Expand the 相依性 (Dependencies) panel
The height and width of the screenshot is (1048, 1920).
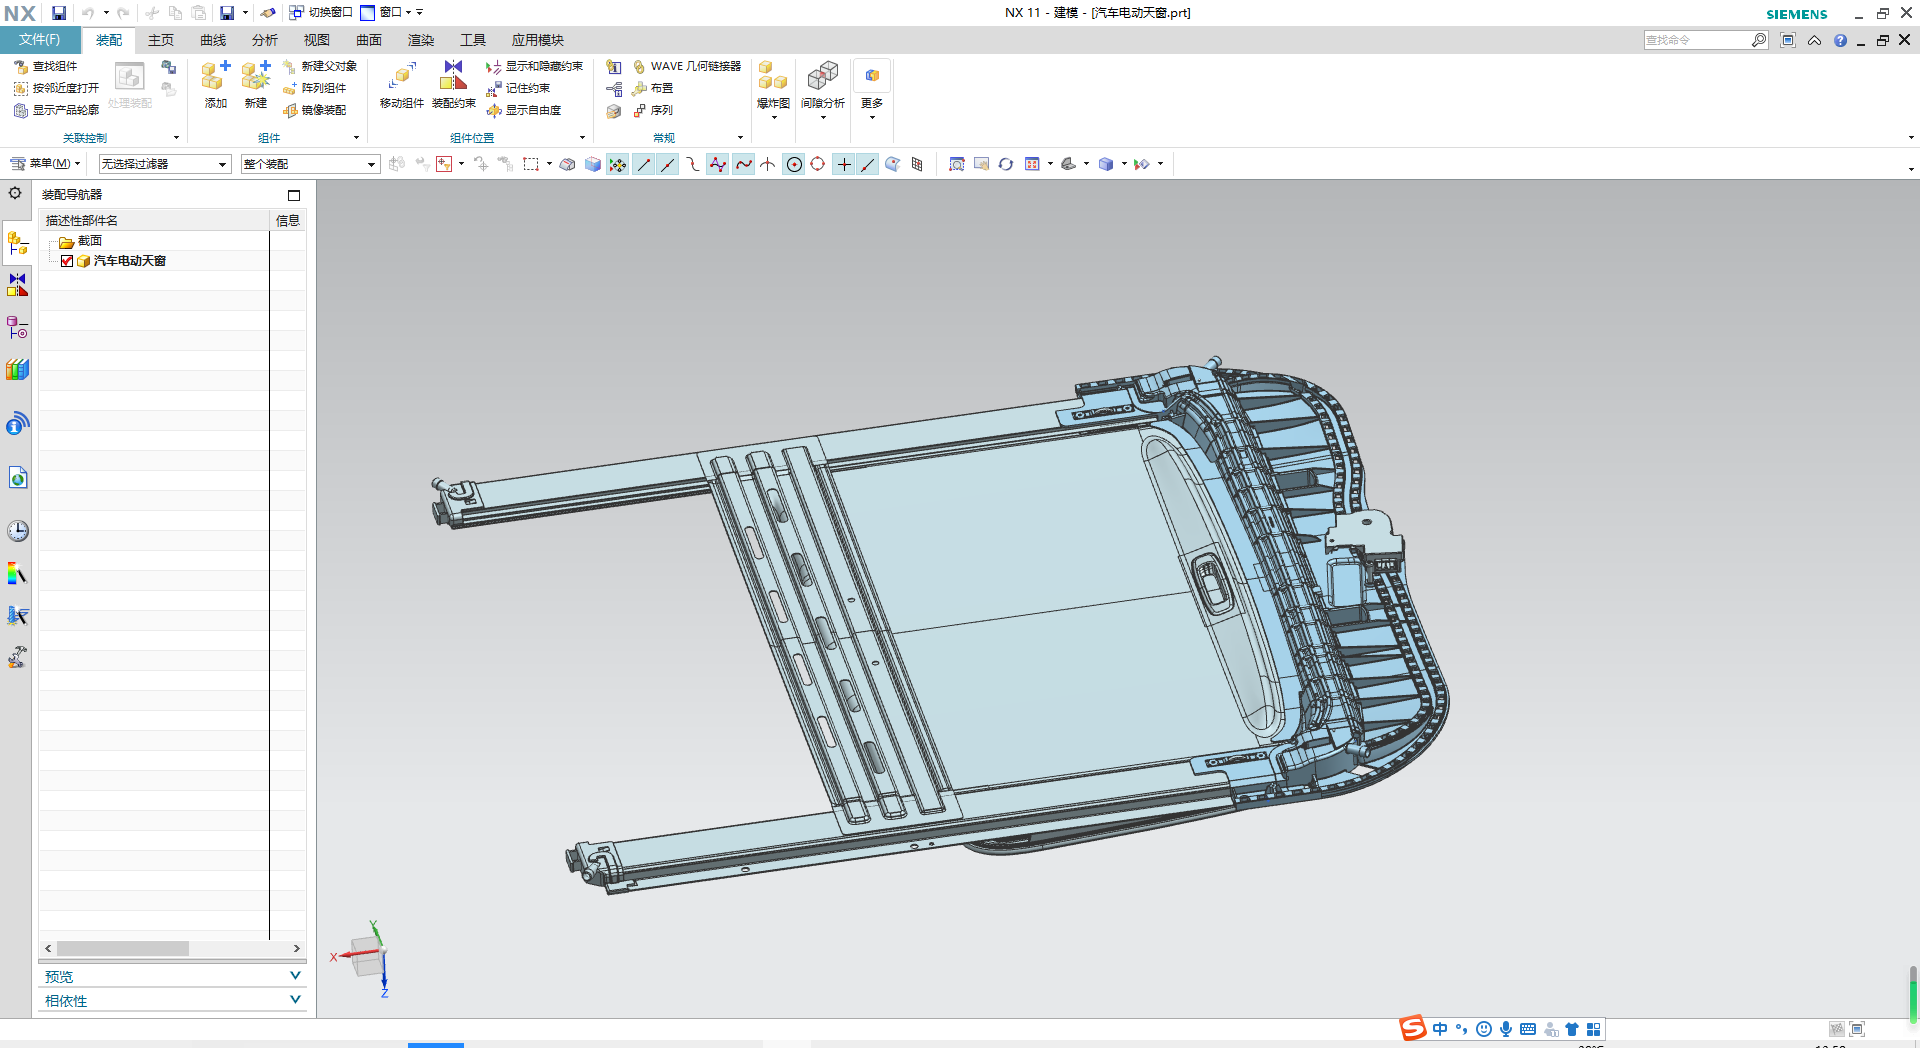point(172,1000)
